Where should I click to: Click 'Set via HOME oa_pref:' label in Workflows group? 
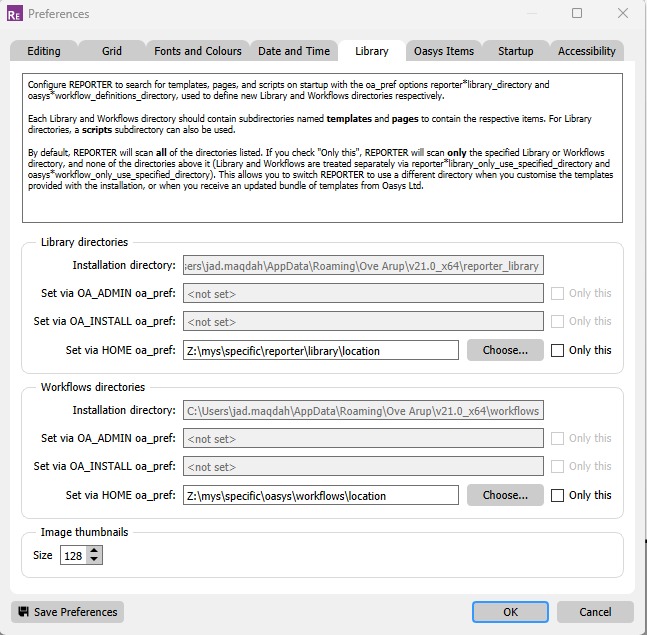[x=120, y=495]
